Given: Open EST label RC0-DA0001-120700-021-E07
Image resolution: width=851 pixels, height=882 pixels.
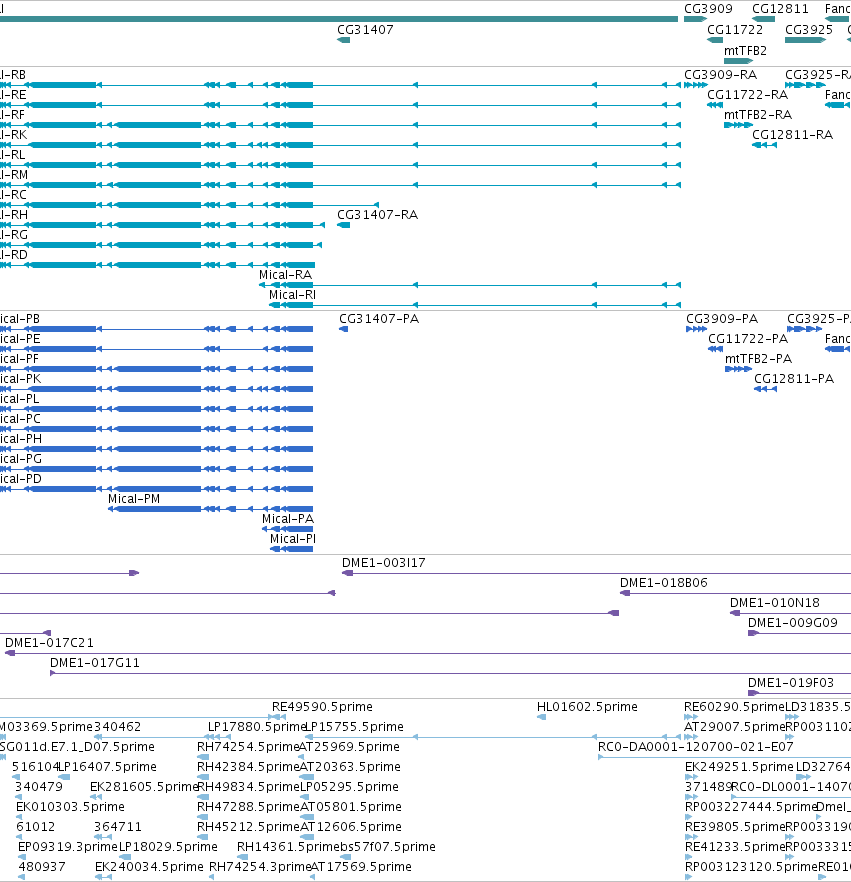Looking at the screenshot, I should pyautogui.click(x=695, y=747).
